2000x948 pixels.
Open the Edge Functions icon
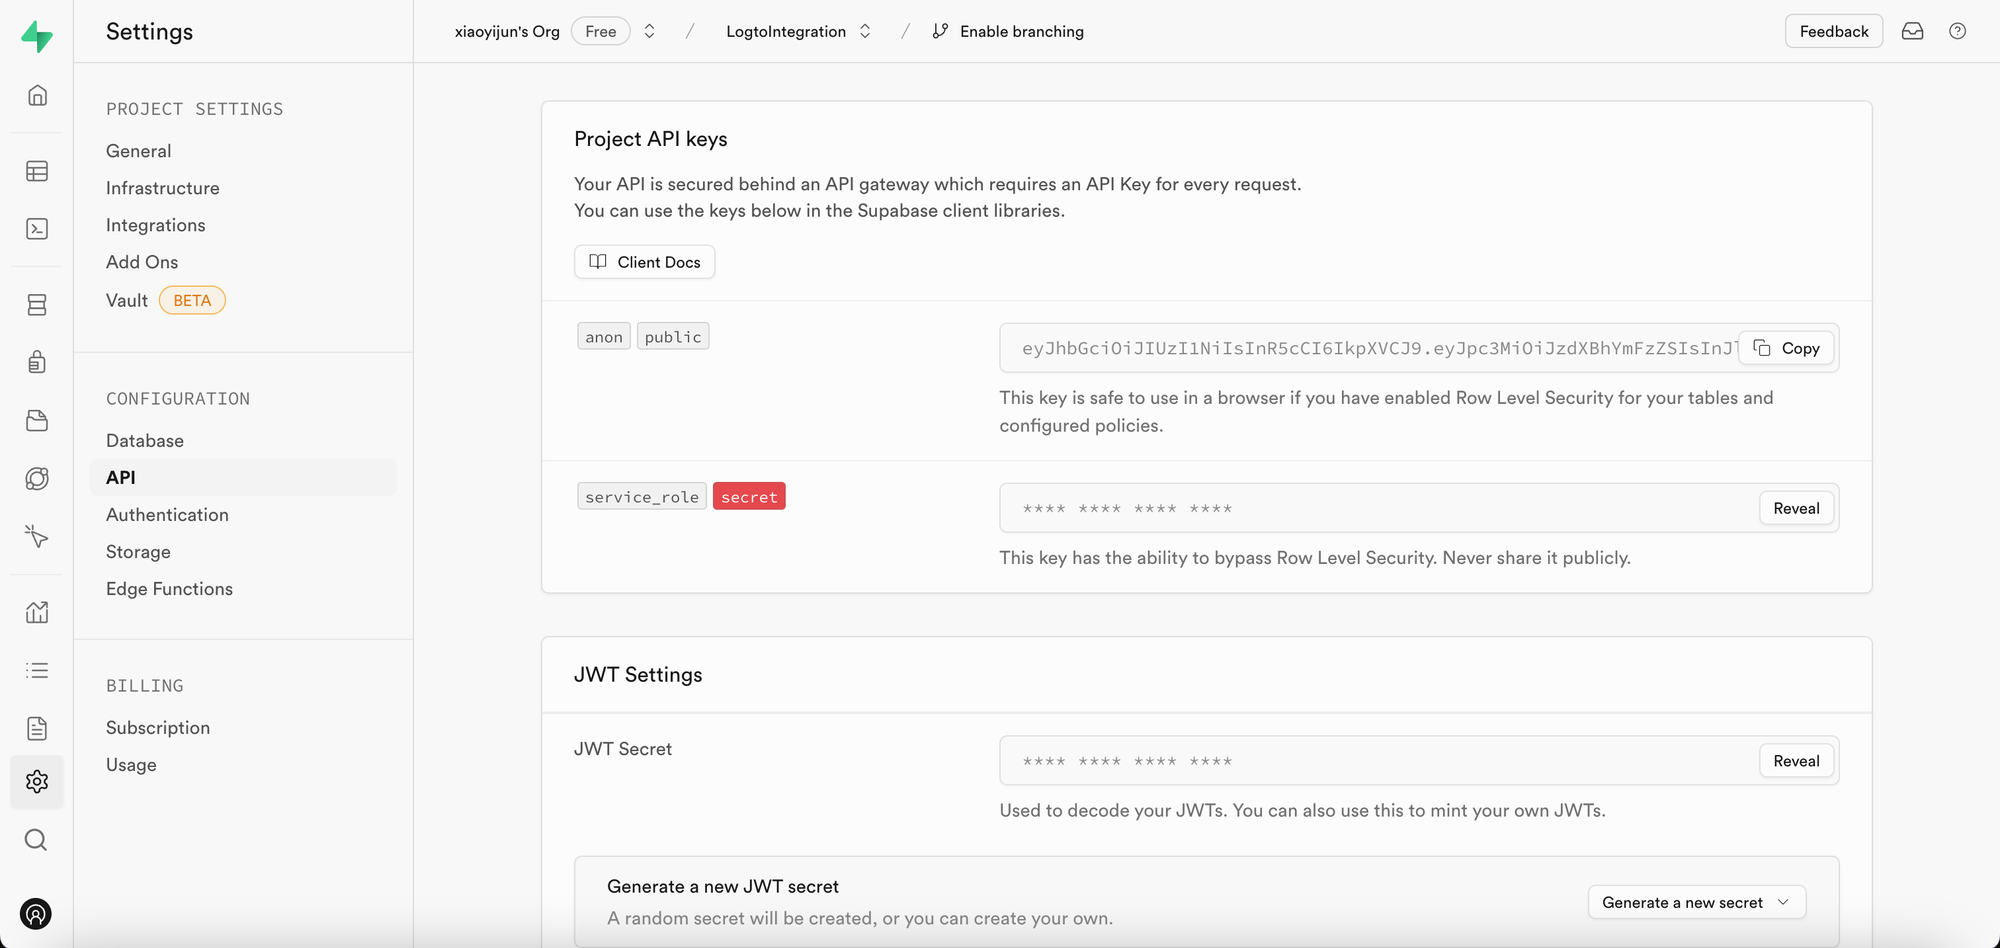(37, 479)
